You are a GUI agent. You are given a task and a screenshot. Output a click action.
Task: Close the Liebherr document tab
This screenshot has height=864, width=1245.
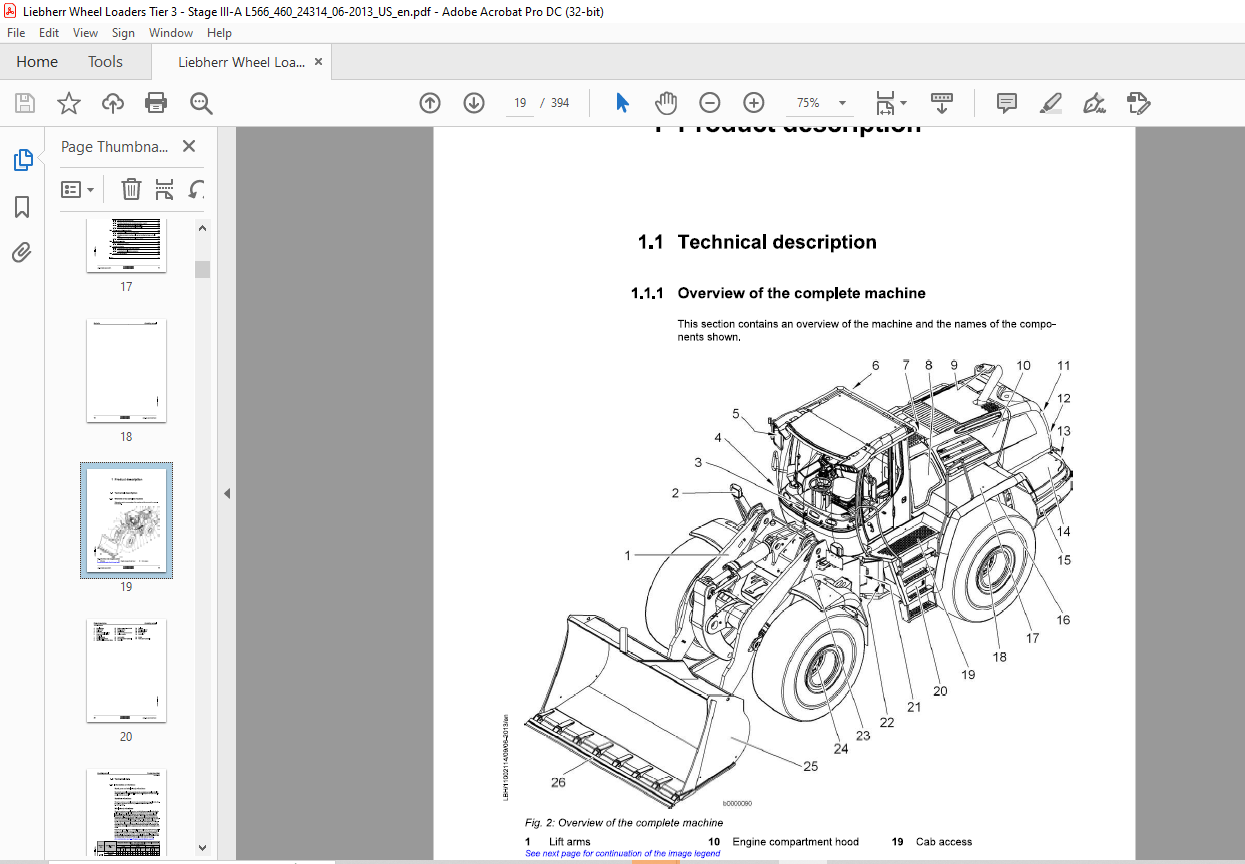tap(319, 62)
